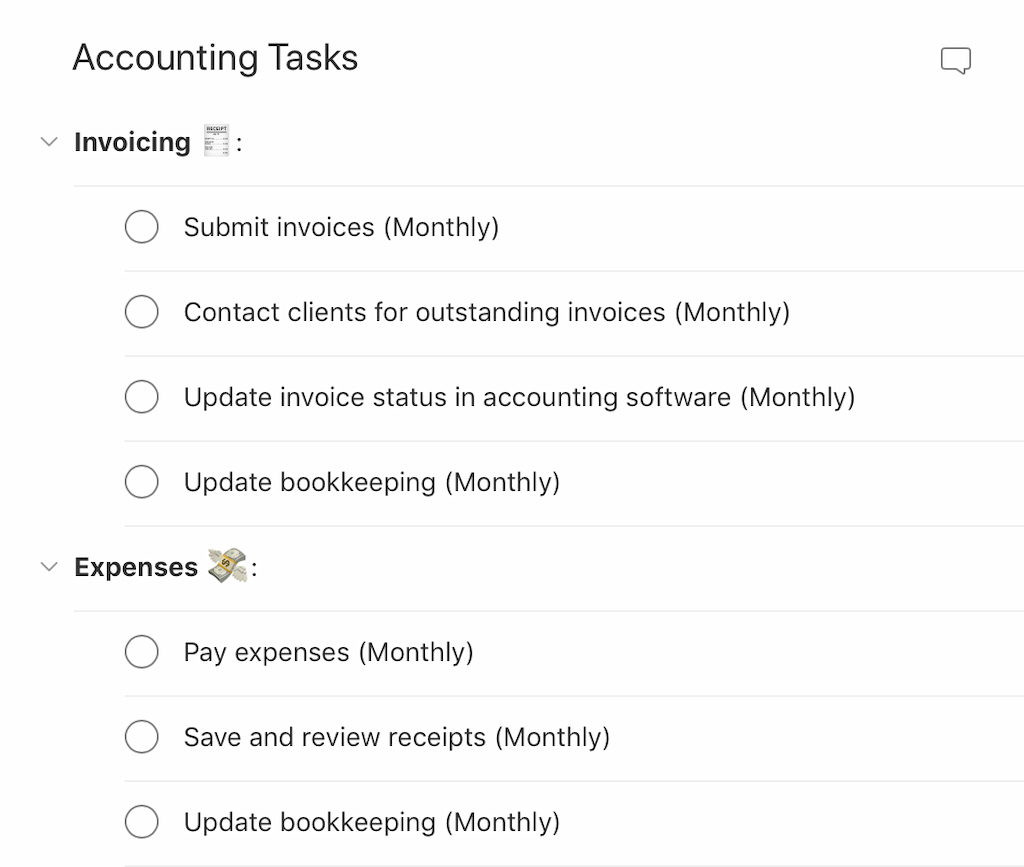Collapse the Expenses section
Image resolution: width=1024 pixels, height=867 pixels.
pos(49,566)
